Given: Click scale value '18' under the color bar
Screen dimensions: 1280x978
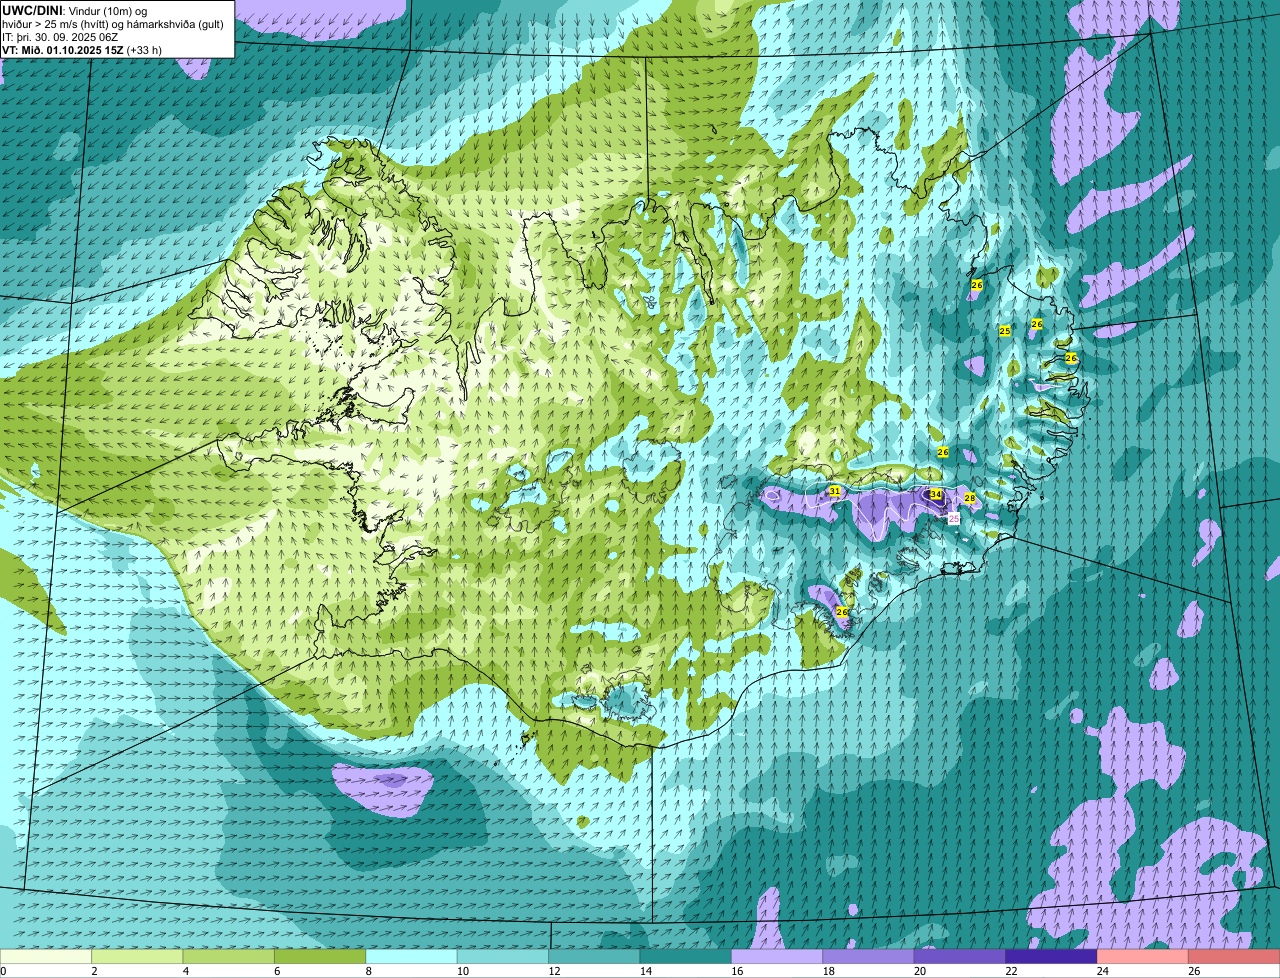Looking at the screenshot, I should [827, 971].
